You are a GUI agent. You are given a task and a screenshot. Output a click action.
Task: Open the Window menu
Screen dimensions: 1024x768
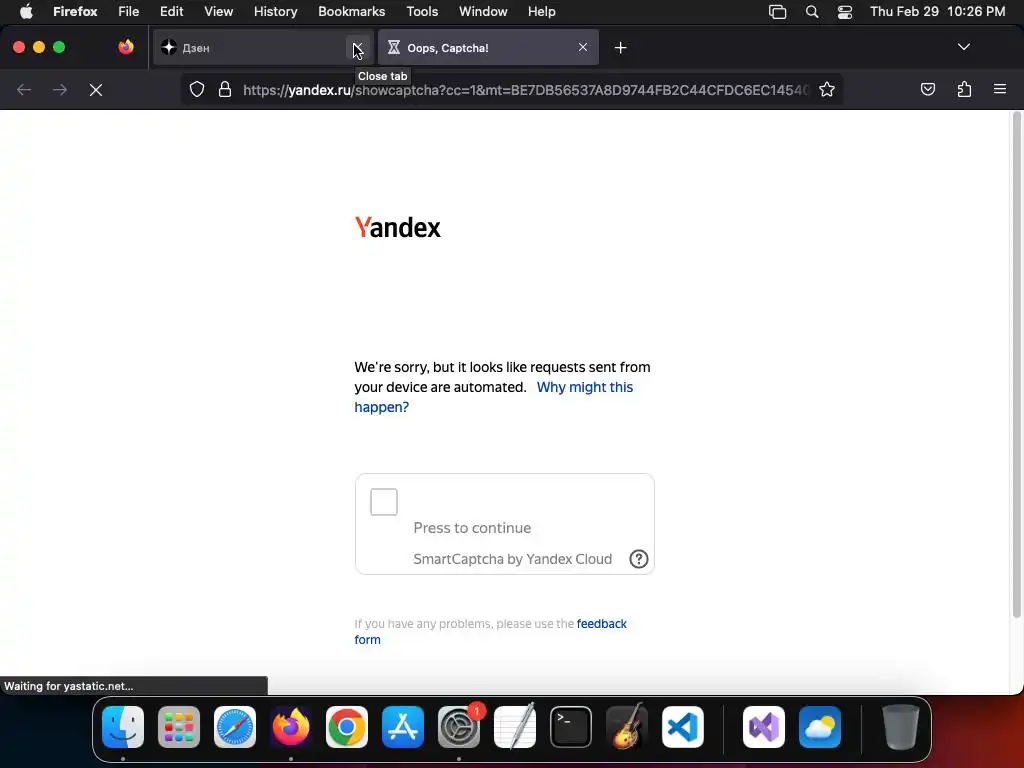[x=483, y=11]
